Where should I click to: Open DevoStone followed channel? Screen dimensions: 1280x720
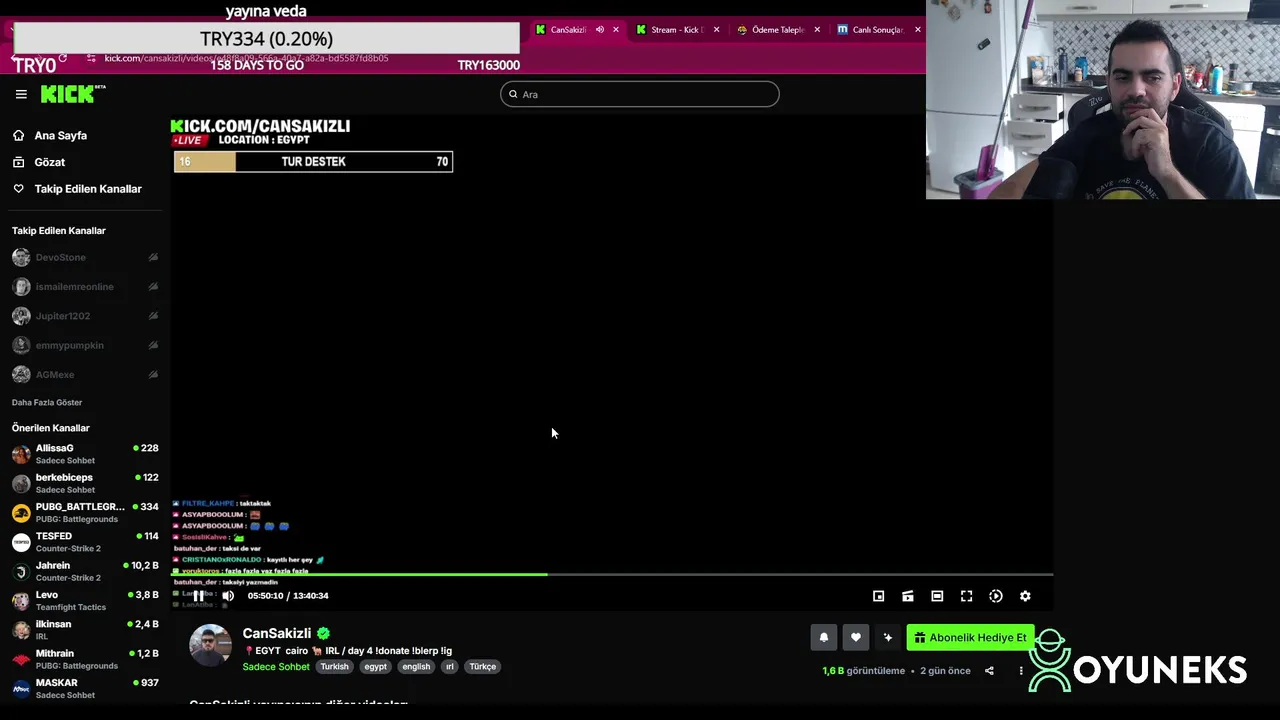[61, 257]
